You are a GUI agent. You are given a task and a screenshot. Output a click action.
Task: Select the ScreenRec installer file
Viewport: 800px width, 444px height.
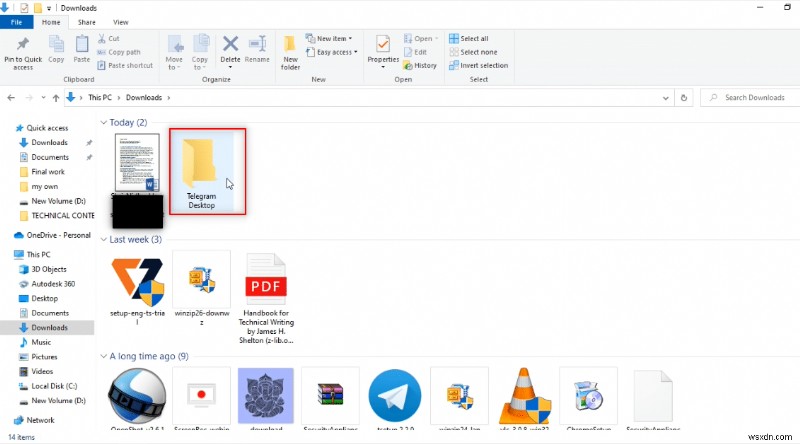202,398
